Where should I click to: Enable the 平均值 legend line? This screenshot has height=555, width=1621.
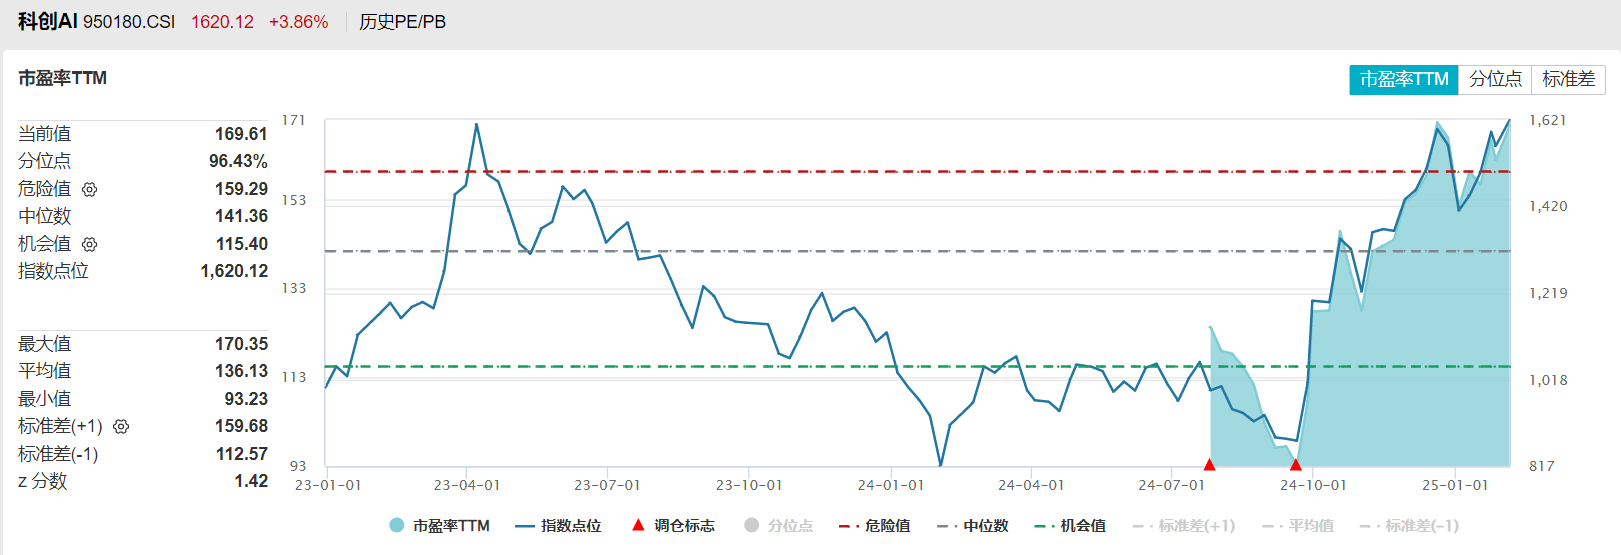1298,526
